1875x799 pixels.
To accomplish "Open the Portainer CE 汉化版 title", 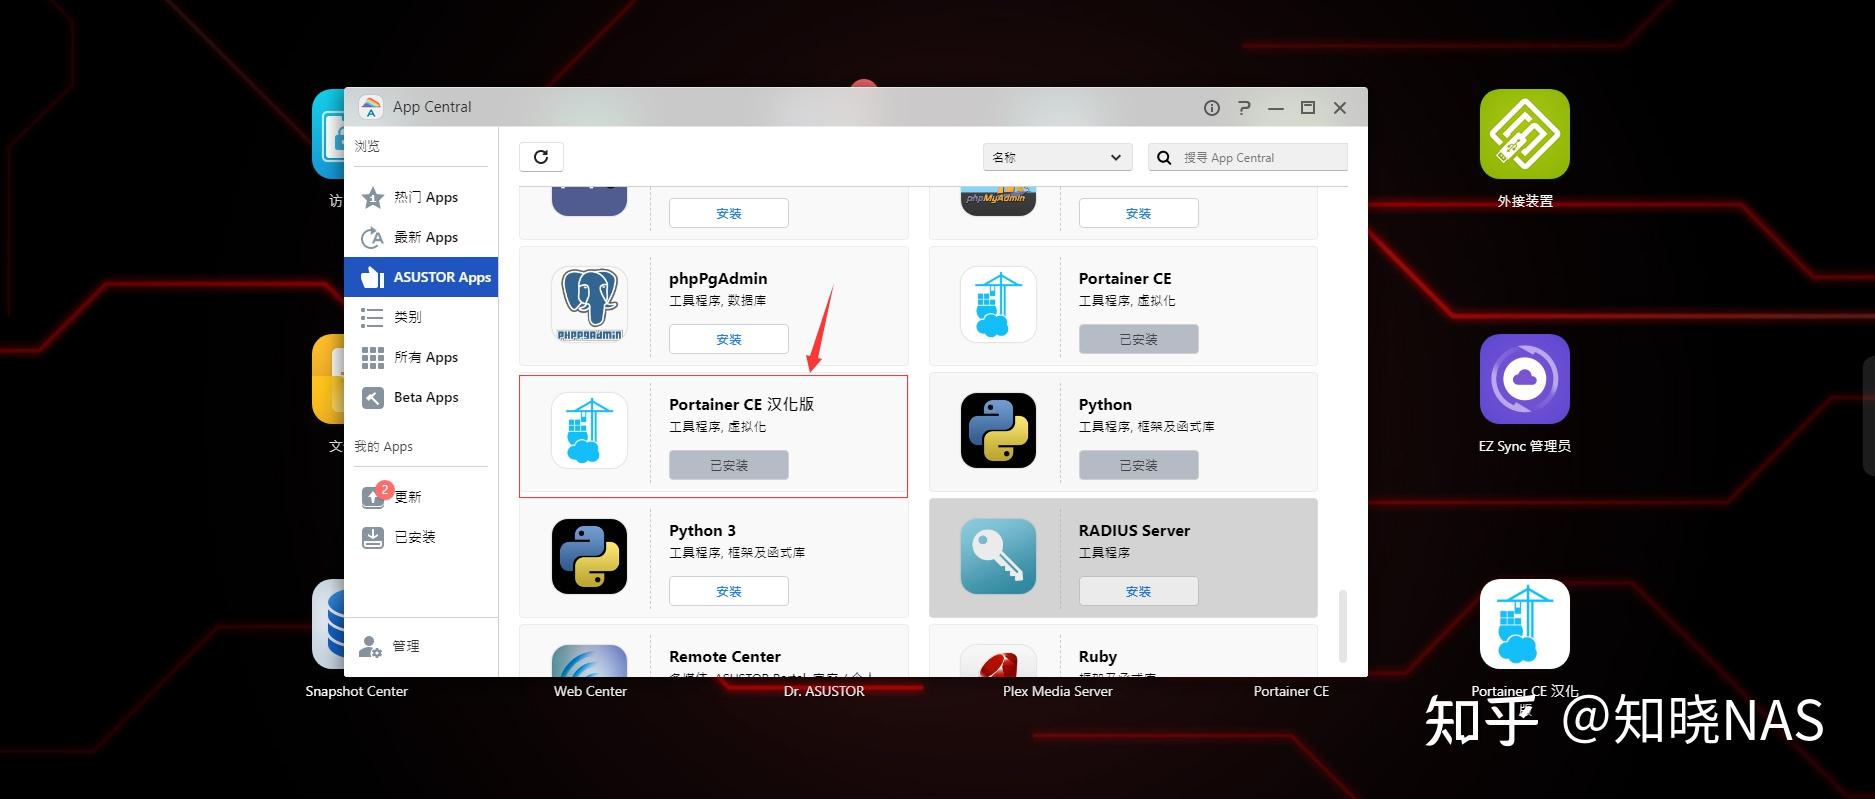I will (x=741, y=404).
